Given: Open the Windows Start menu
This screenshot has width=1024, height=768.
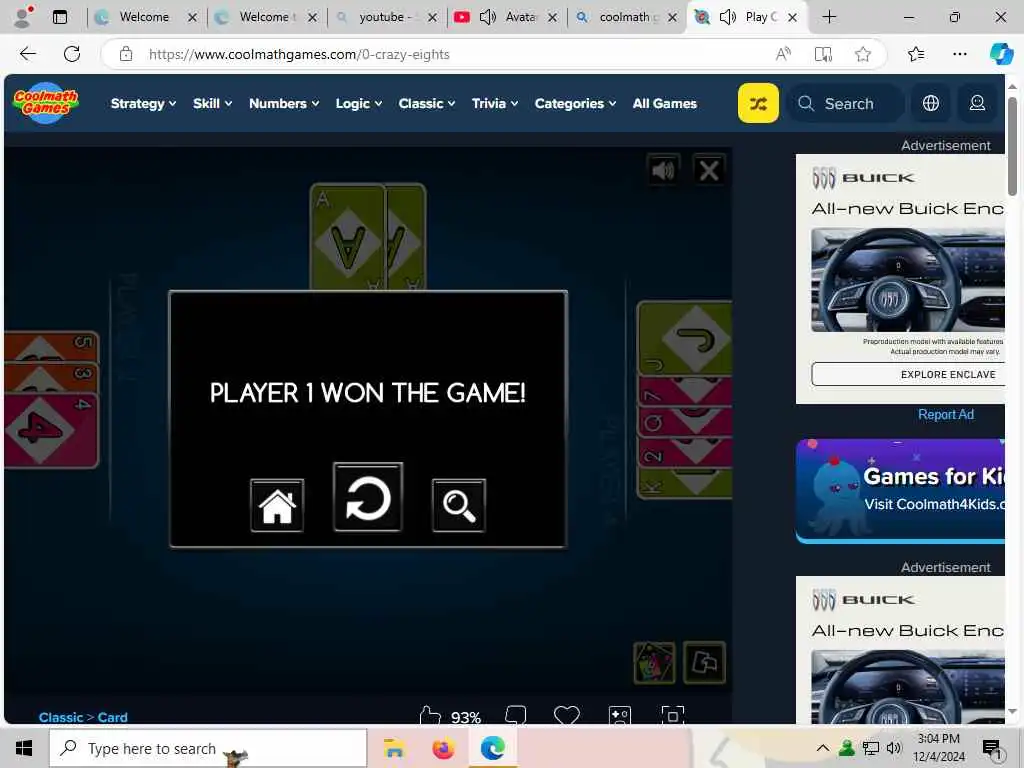Looking at the screenshot, I should [24, 748].
